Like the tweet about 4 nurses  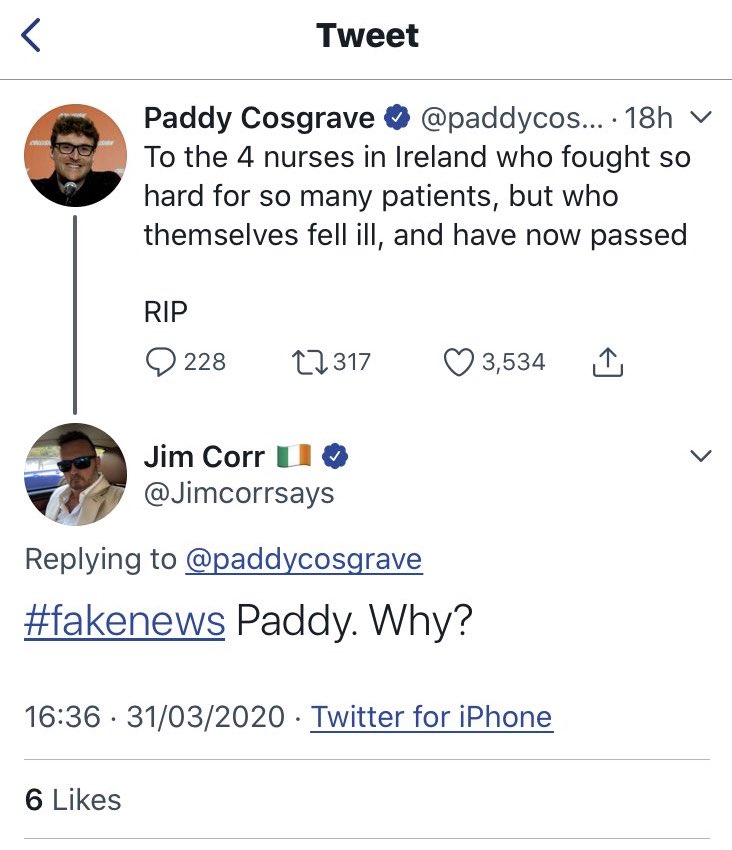(x=457, y=362)
